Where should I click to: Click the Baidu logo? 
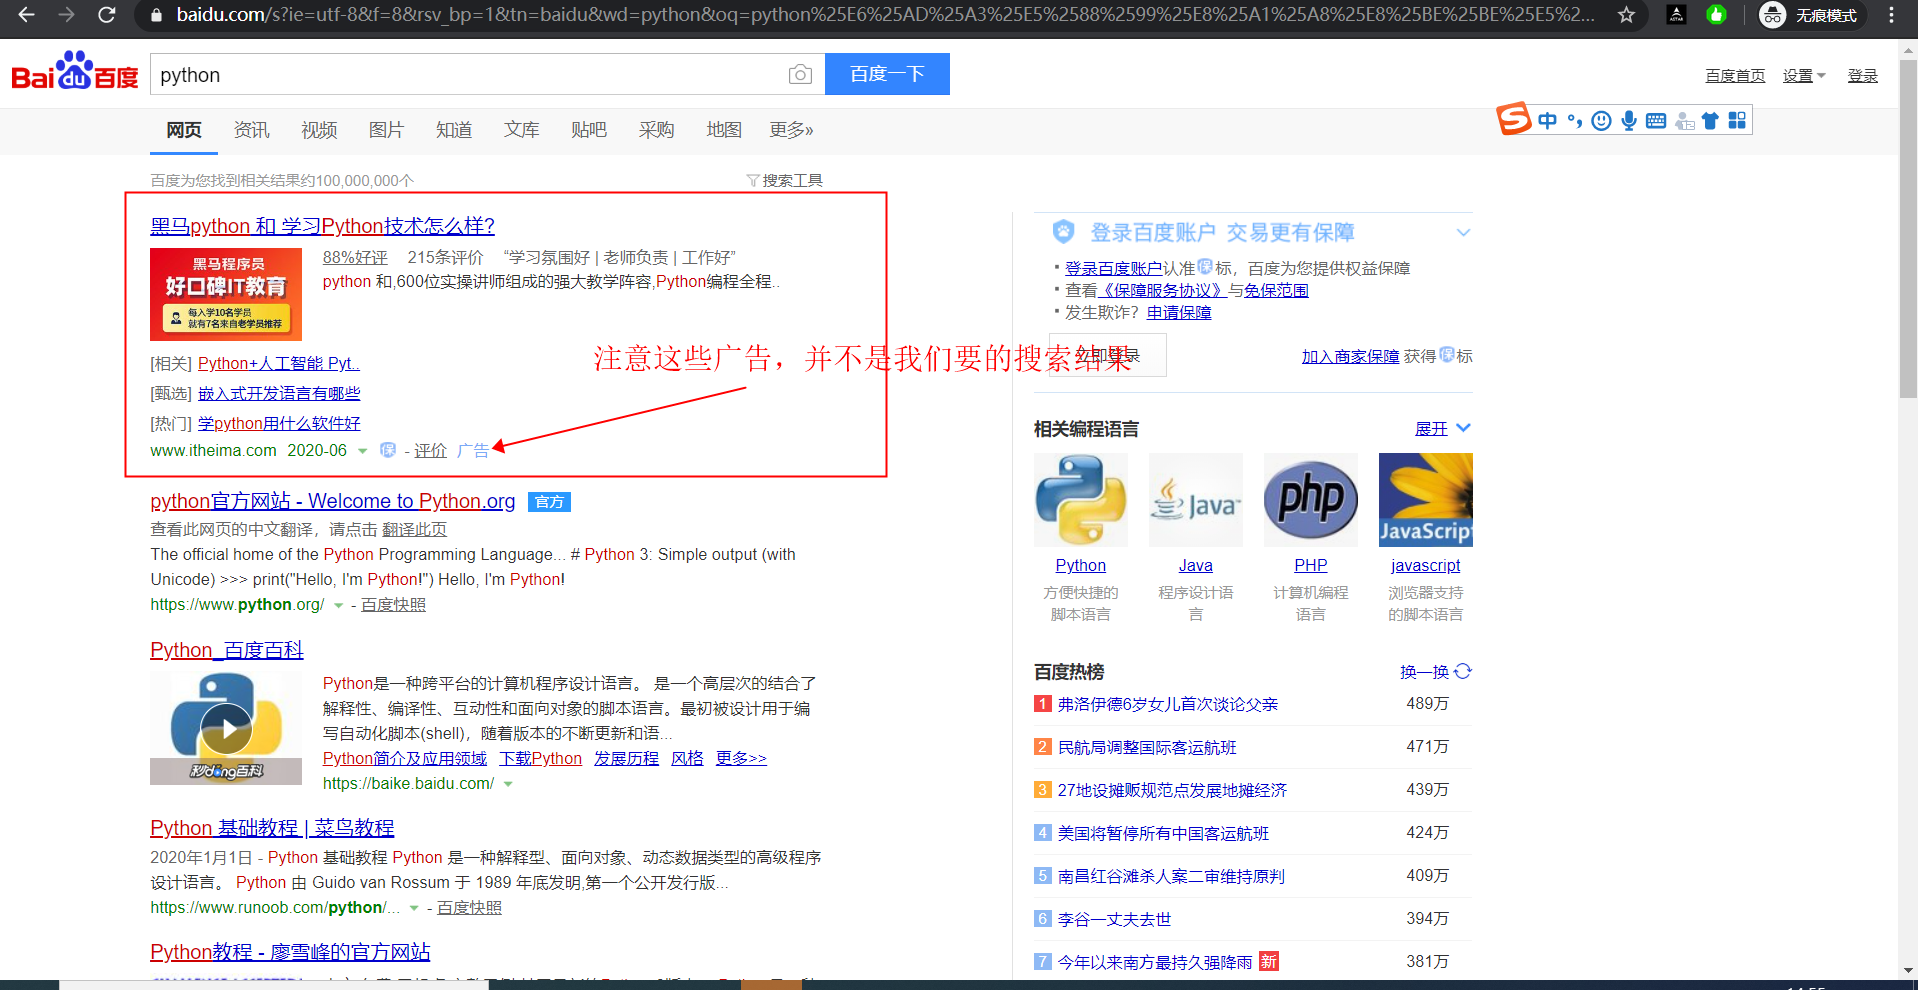(75, 72)
